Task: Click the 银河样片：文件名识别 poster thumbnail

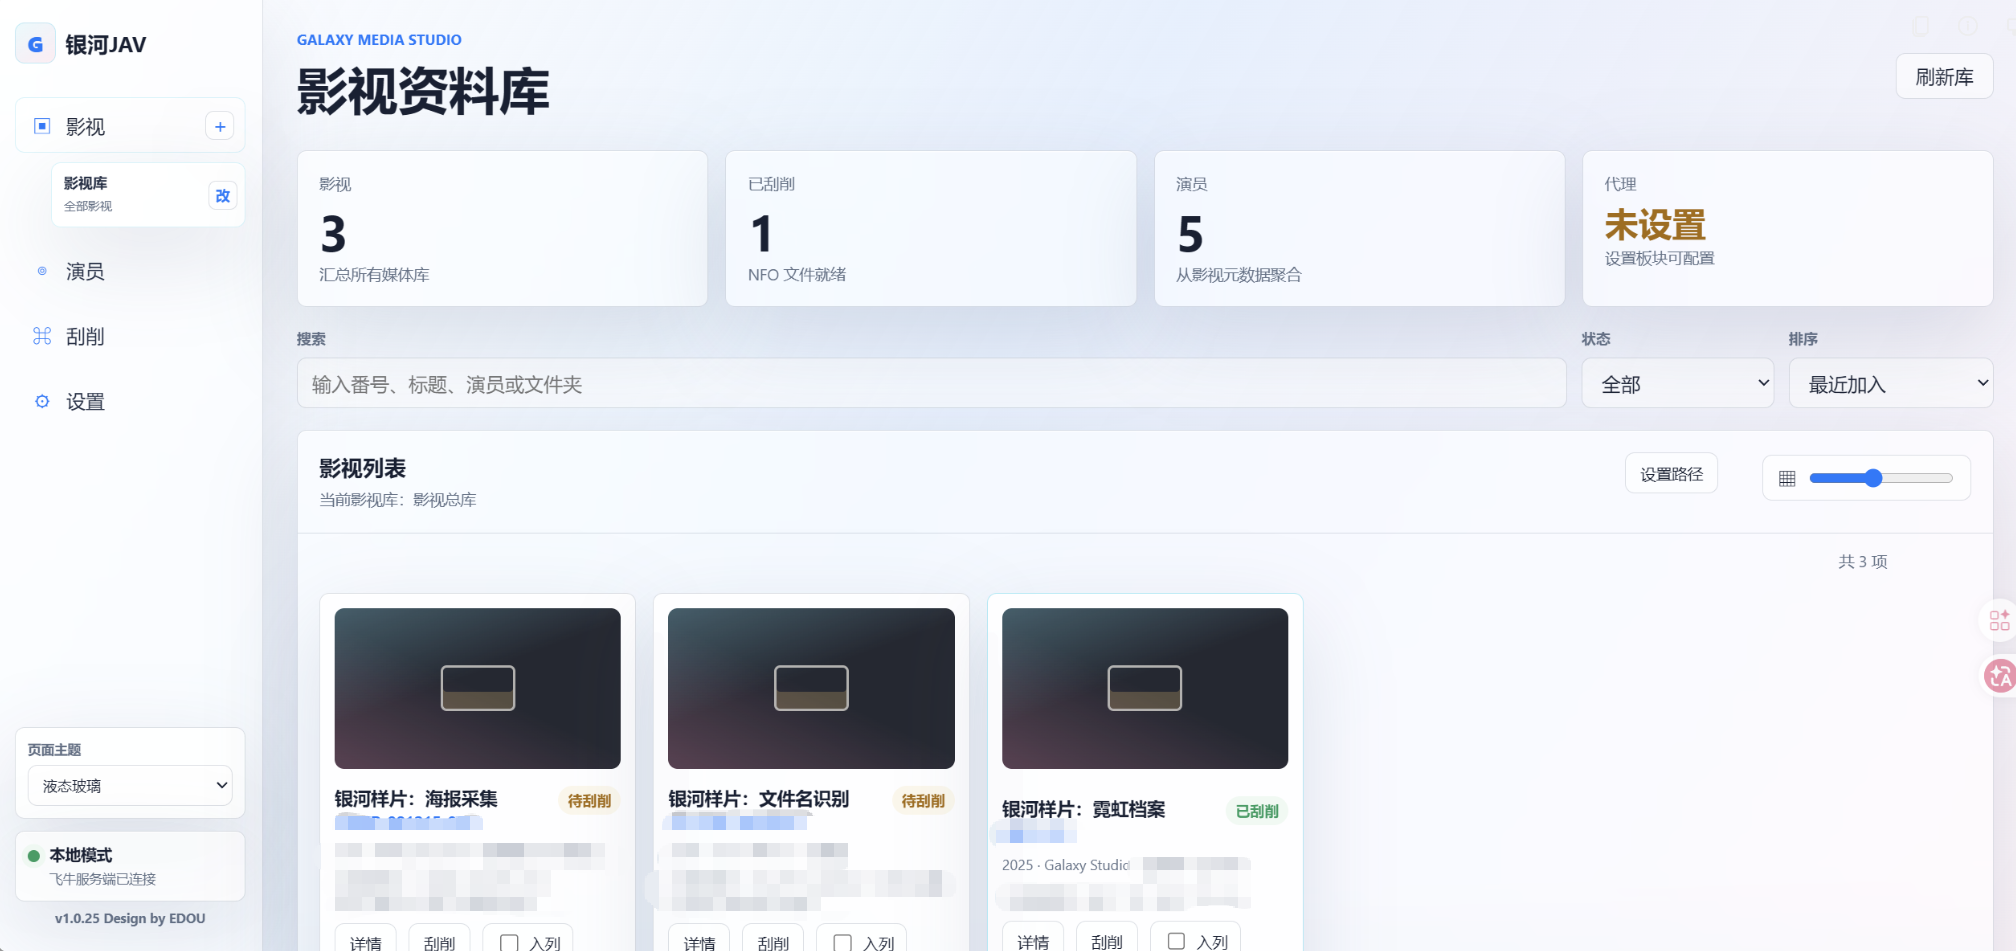Action: click(811, 689)
